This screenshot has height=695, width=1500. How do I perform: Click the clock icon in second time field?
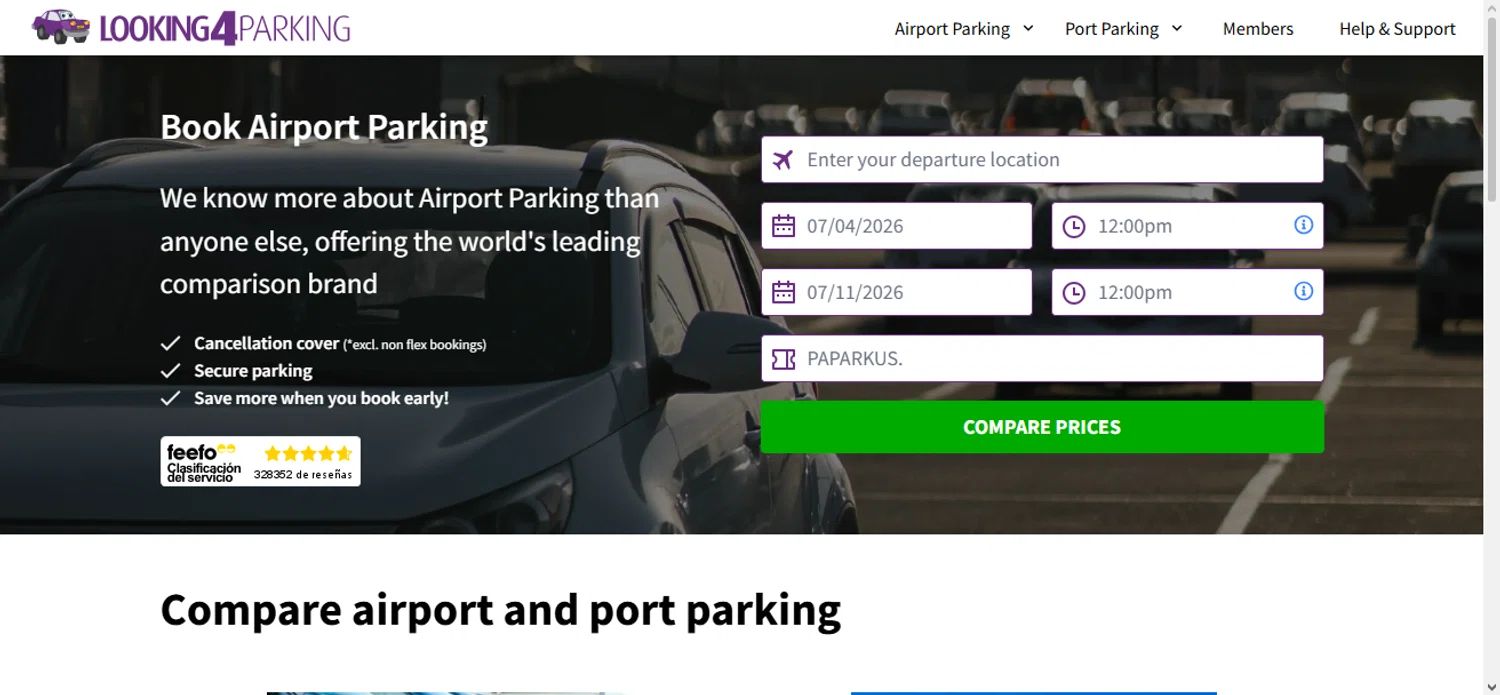tap(1073, 293)
